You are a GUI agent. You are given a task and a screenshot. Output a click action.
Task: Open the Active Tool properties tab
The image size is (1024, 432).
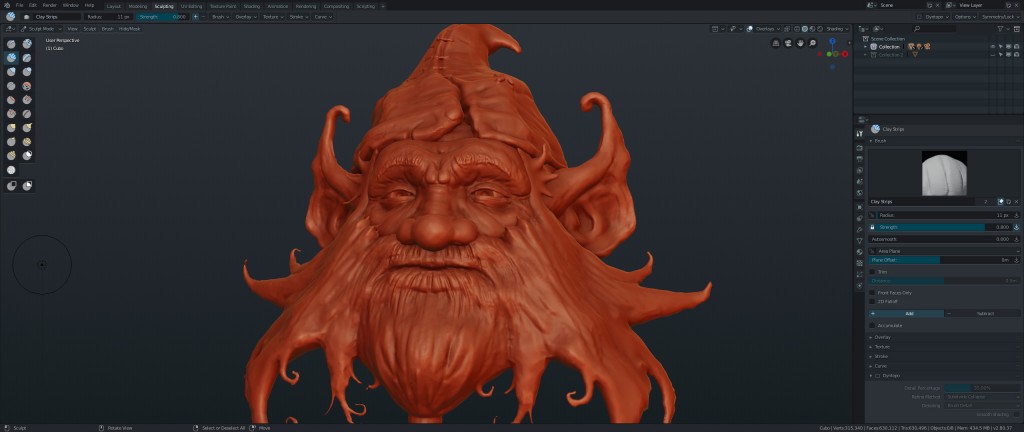859,134
